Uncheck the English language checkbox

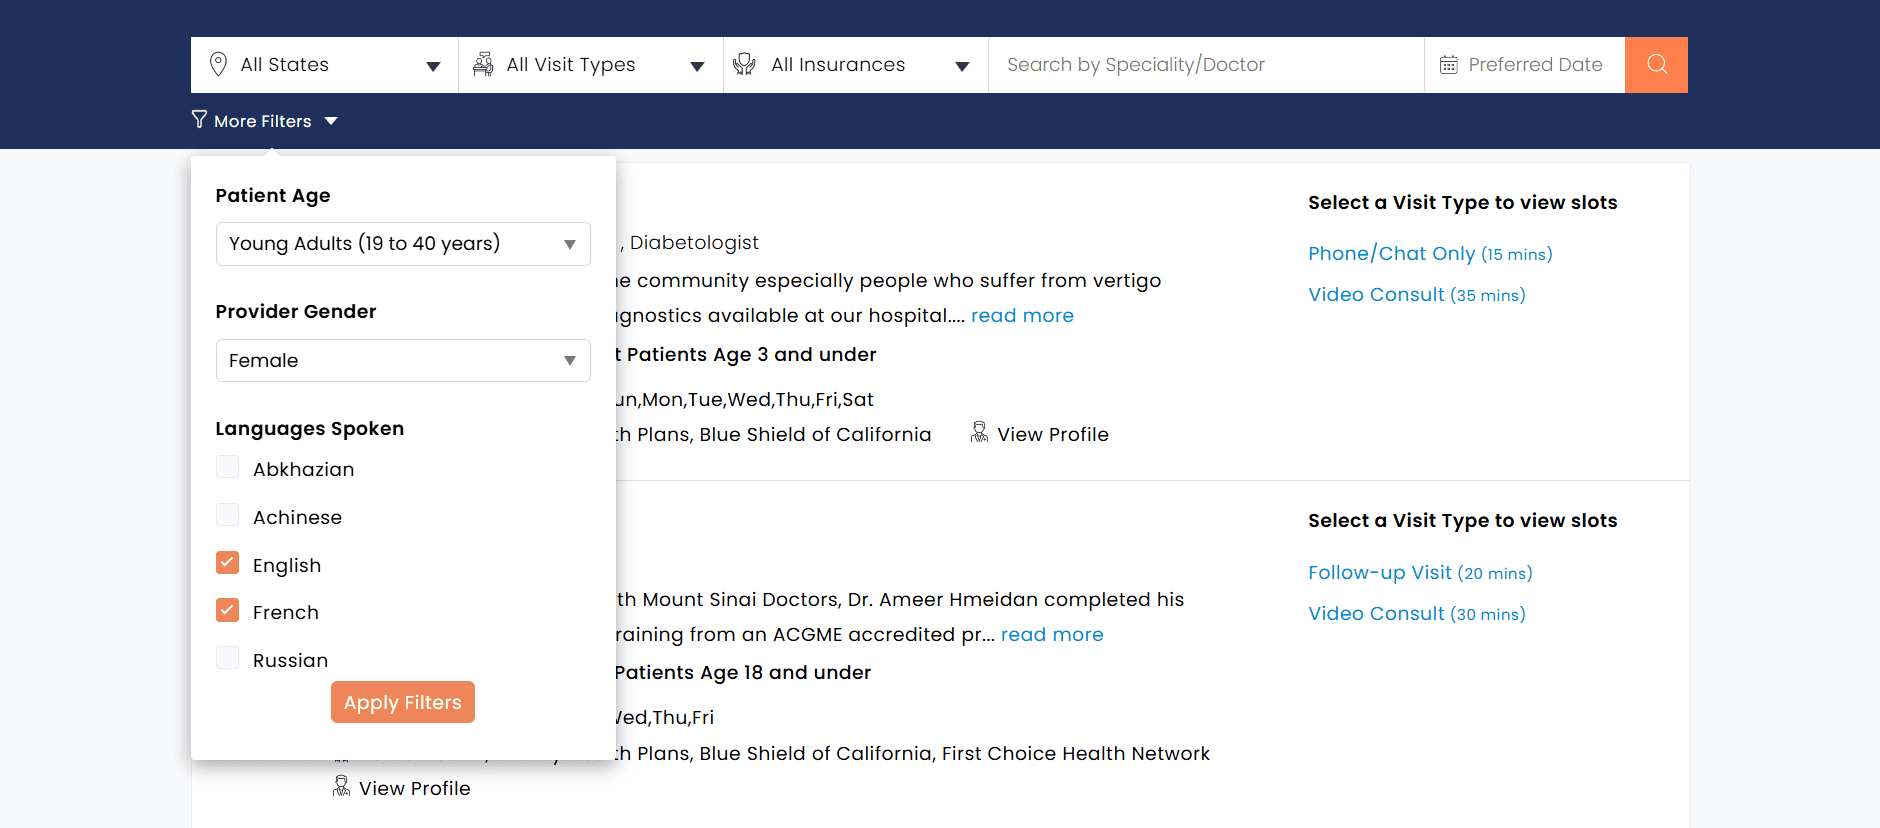pyautogui.click(x=228, y=563)
